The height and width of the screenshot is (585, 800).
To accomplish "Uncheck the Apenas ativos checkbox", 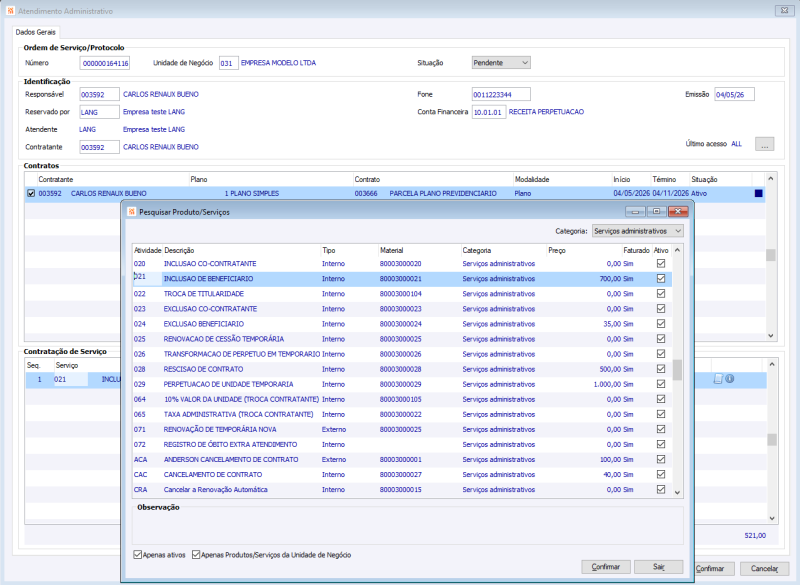I will click(x=137, y=554).
